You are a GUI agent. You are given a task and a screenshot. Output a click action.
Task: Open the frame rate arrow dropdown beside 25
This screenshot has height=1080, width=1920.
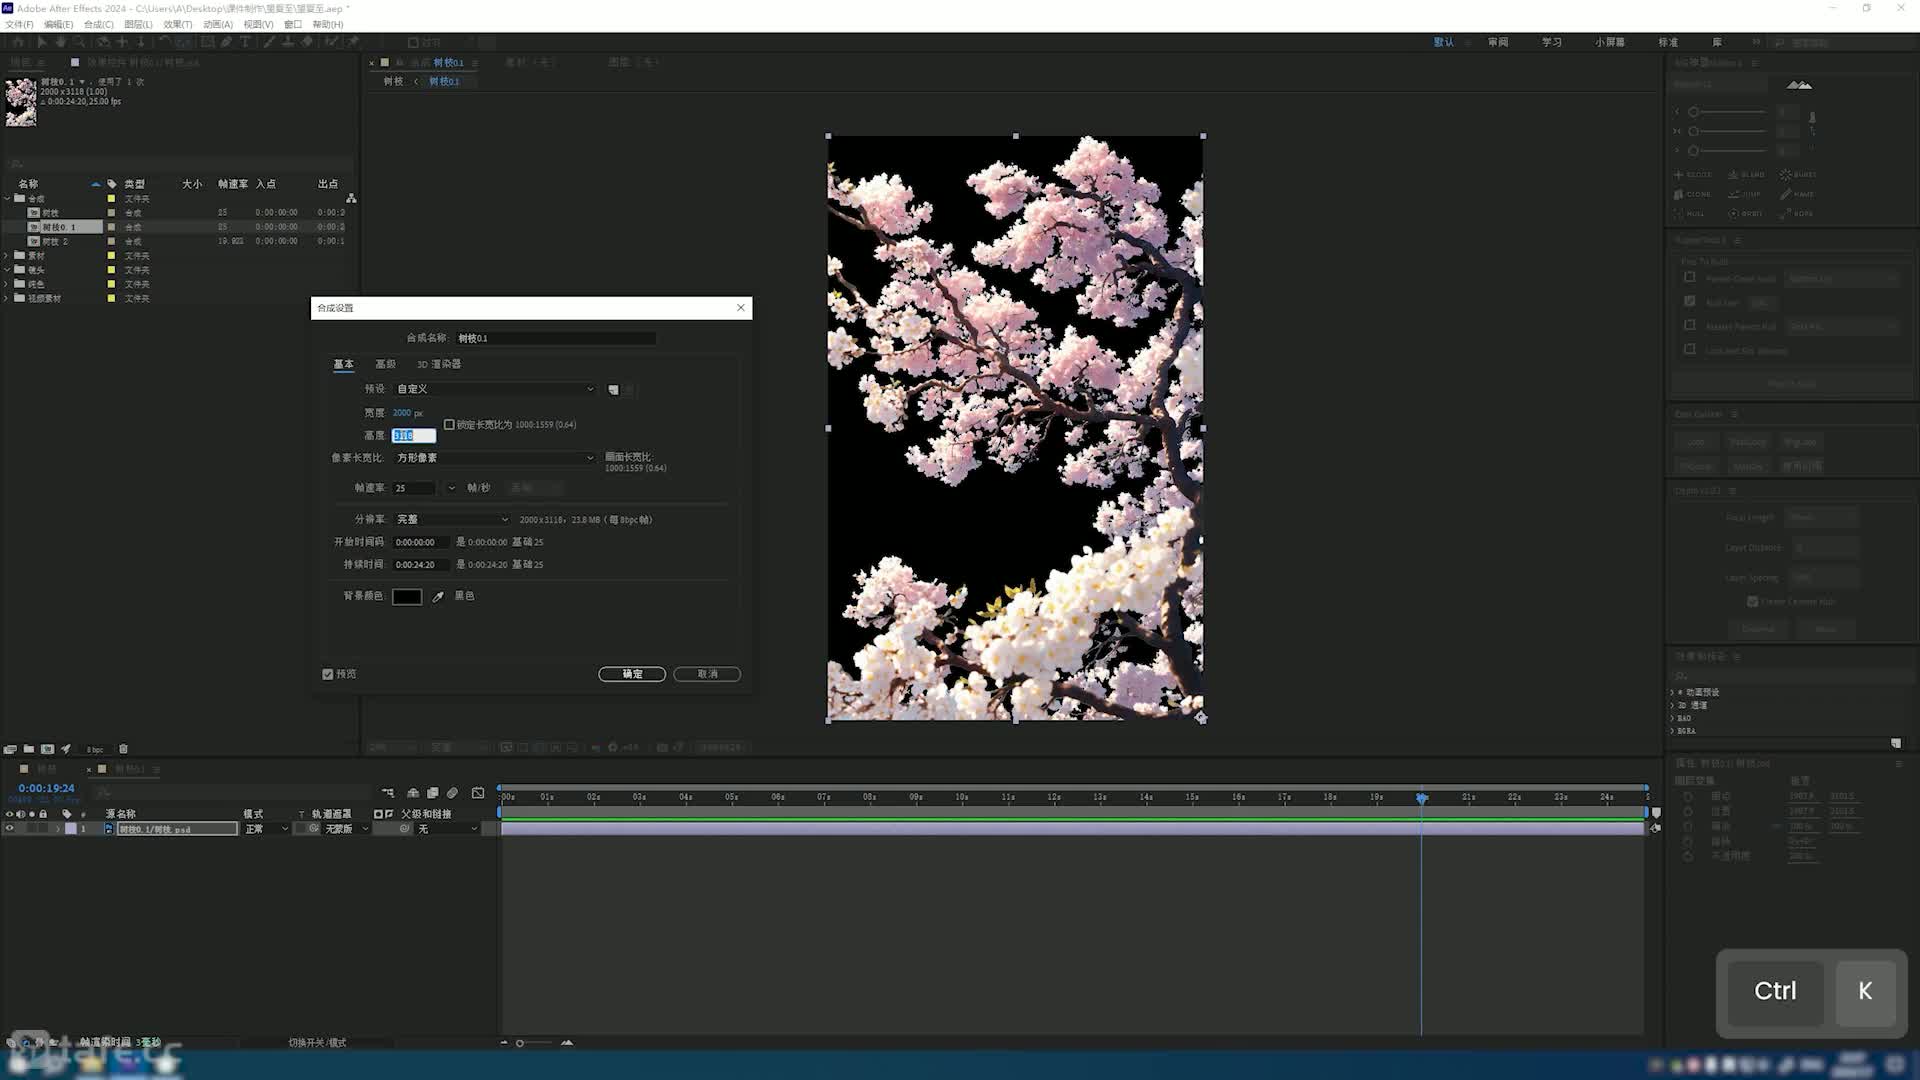[x=451, y=488]
